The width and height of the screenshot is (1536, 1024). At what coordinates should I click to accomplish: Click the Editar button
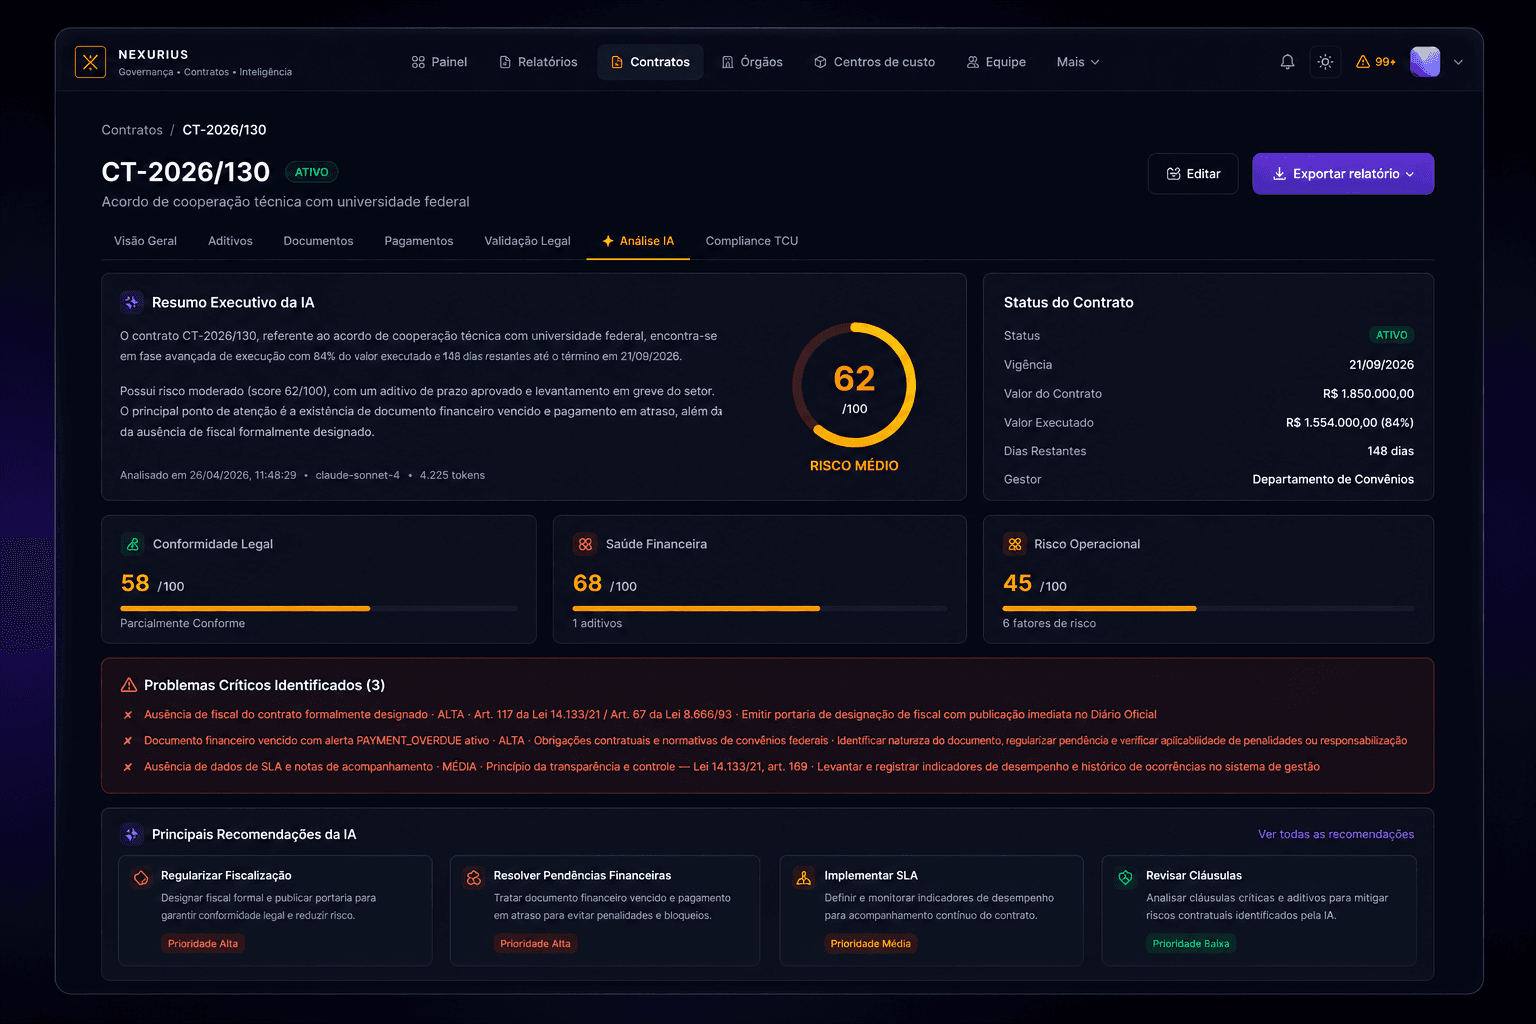click(x=1193, y=173)
